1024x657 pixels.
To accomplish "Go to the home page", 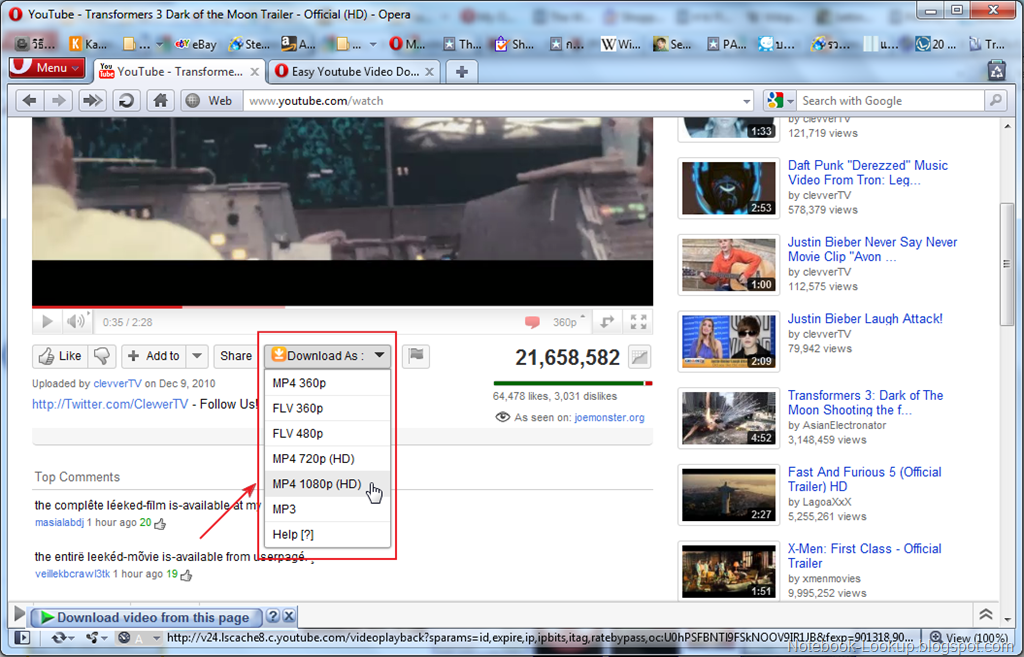I will [x=160, y=101].
